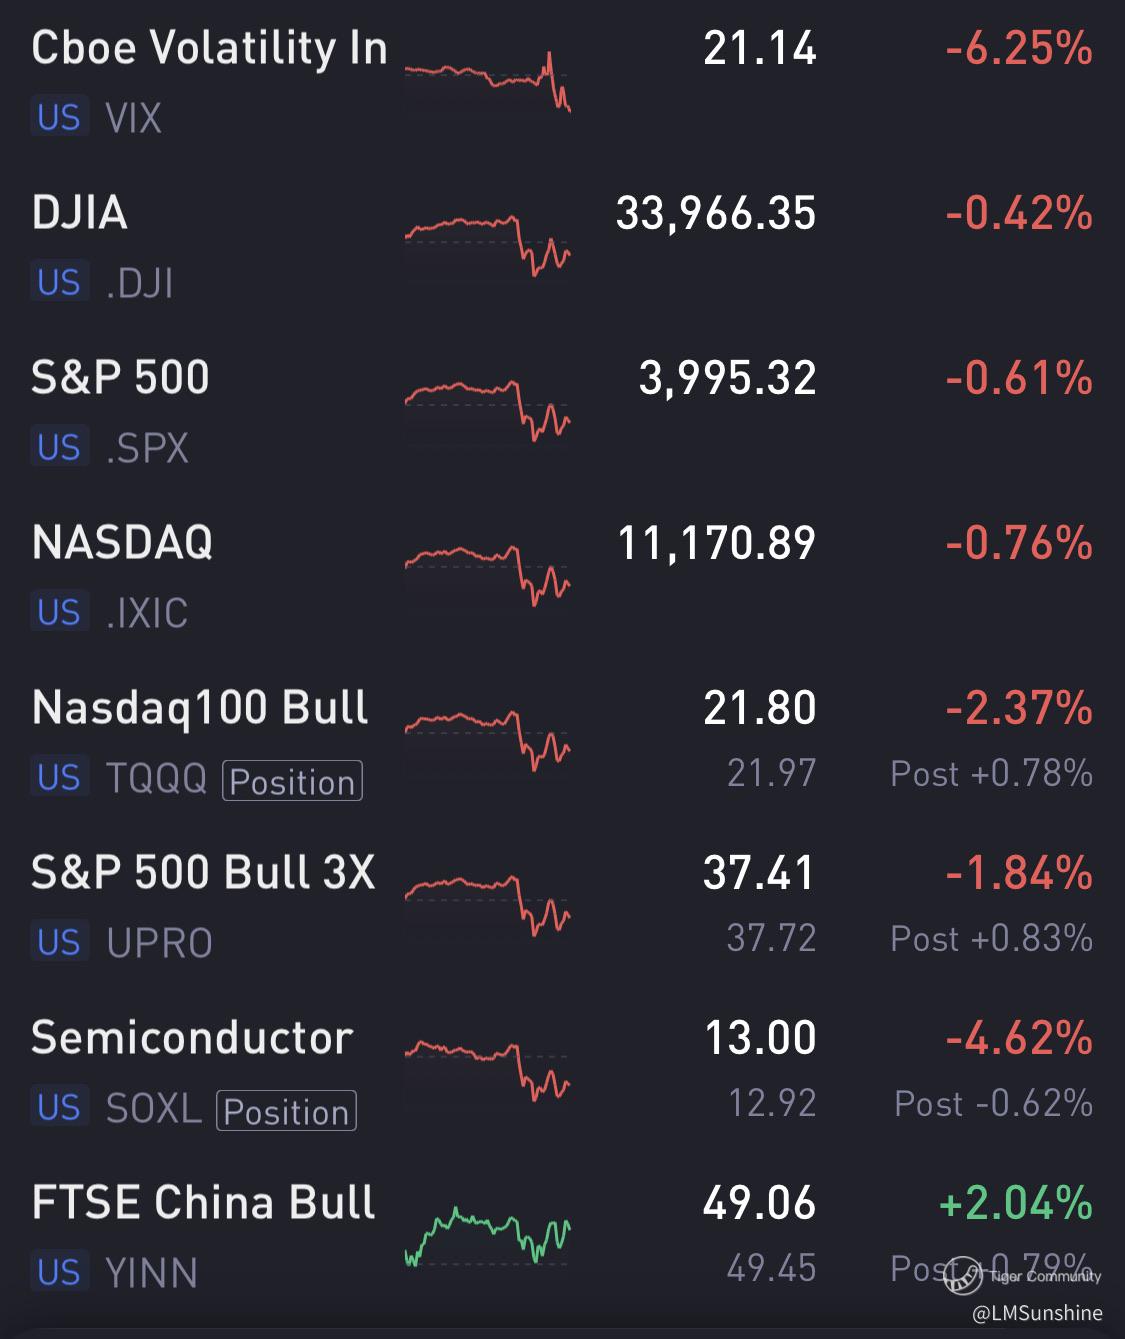Image resolution: width=1125 pixels, height=1339 pixels.
Task: Click the US market badge beside VIX
Action: pos(59,118)
